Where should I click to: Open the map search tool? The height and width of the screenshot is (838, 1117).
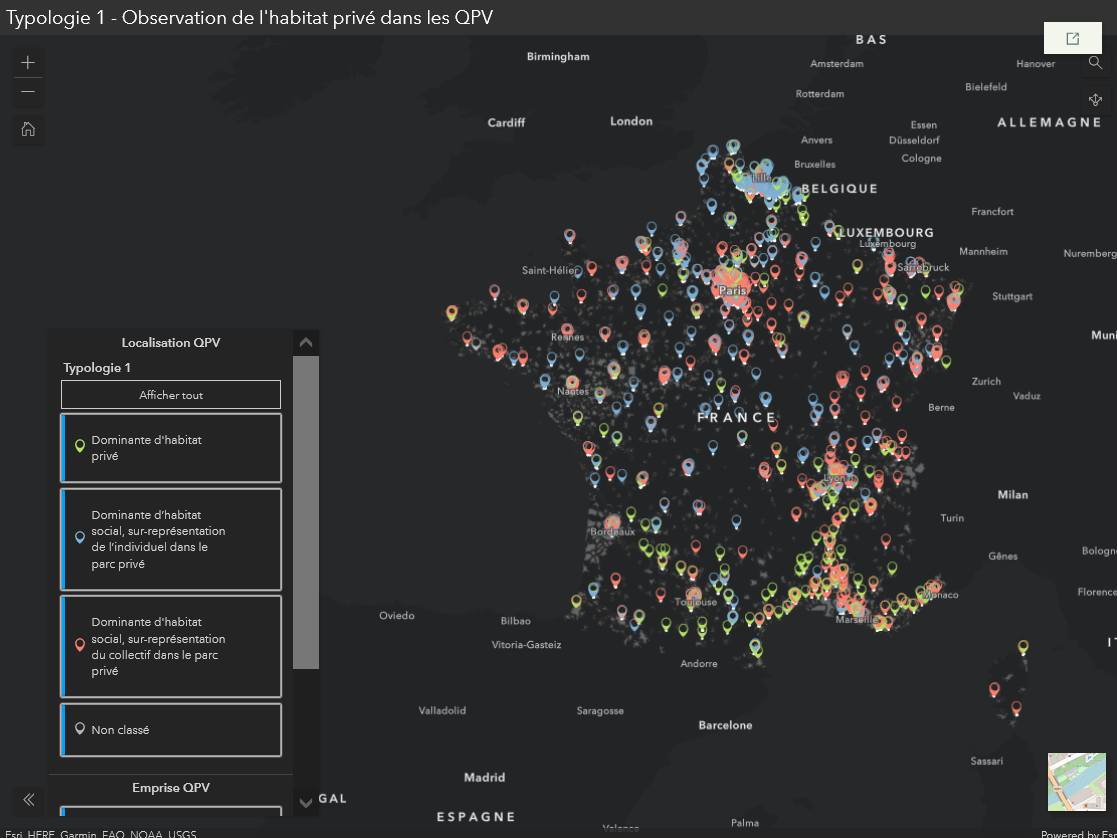click(1095, 63)
